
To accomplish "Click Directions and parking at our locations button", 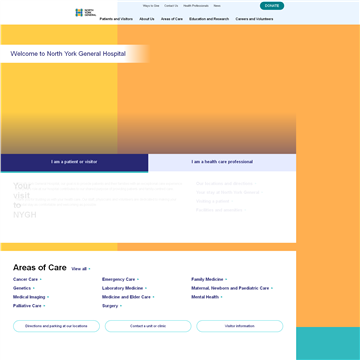I will point(56,326).
